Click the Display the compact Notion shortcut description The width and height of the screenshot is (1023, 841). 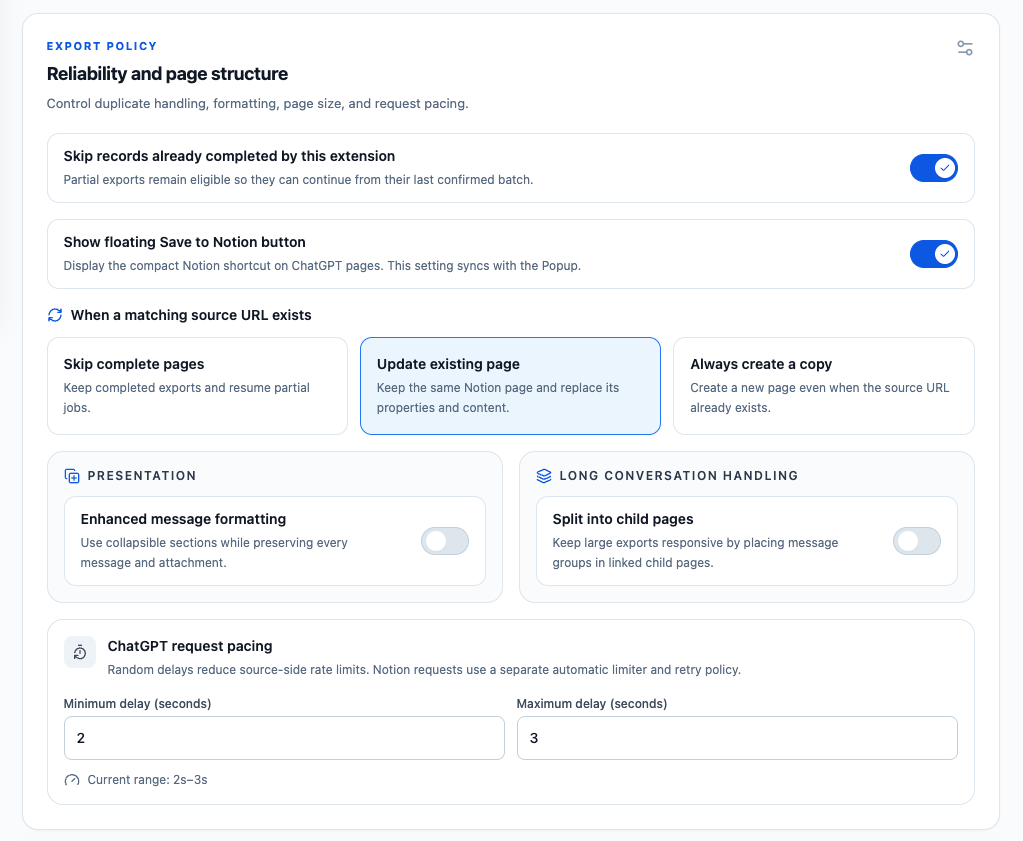322,266
